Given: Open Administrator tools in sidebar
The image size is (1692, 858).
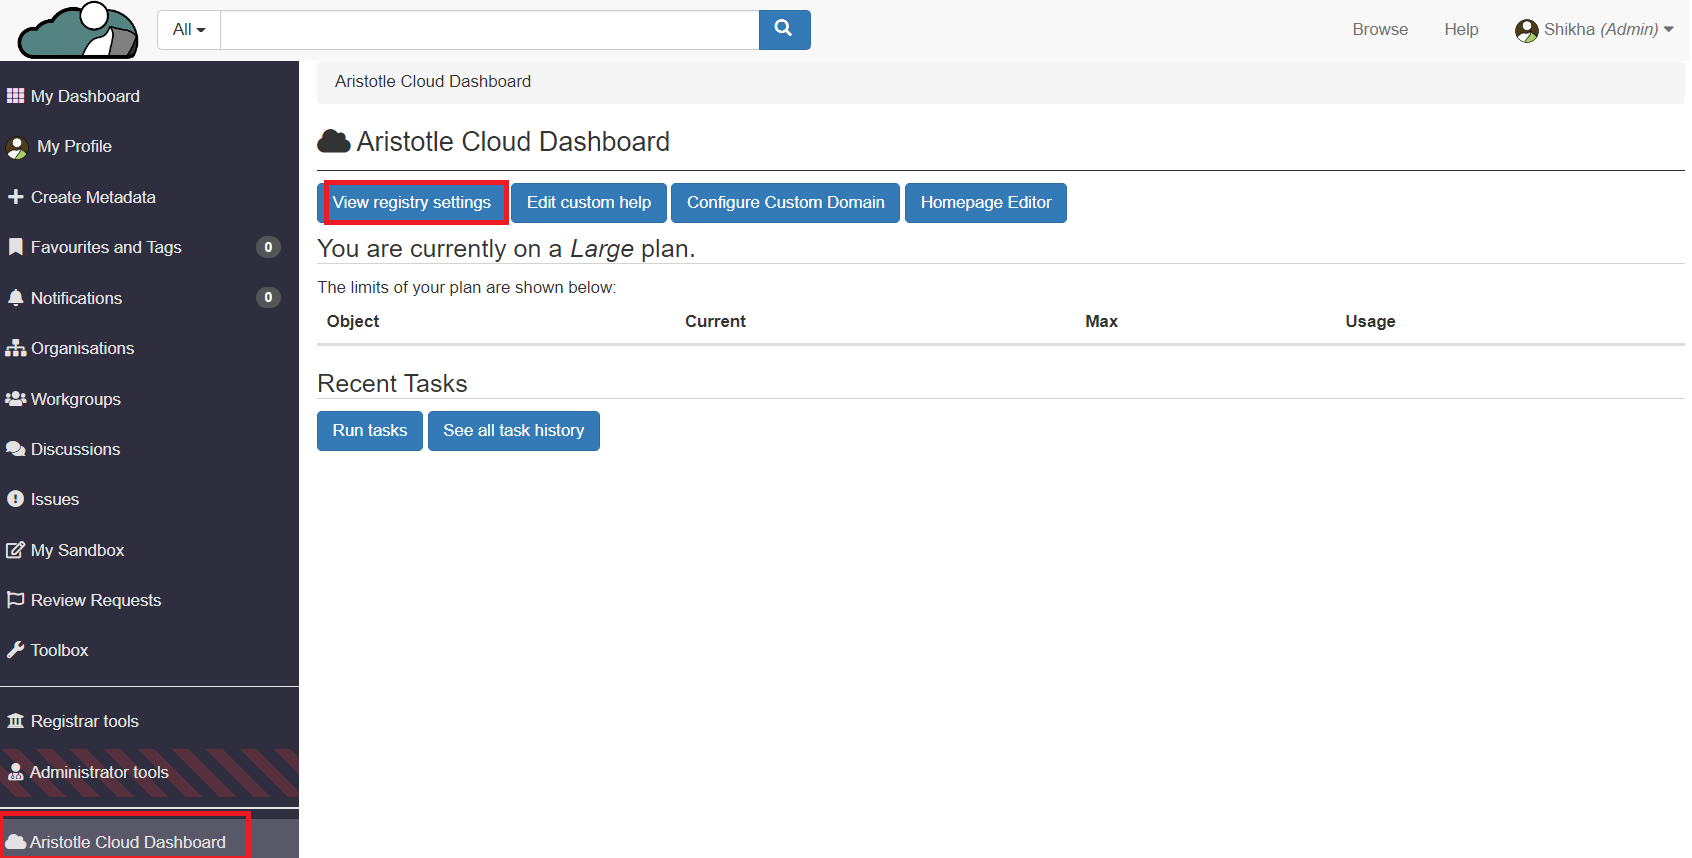Looking at the screenshot, I should 99,772.
